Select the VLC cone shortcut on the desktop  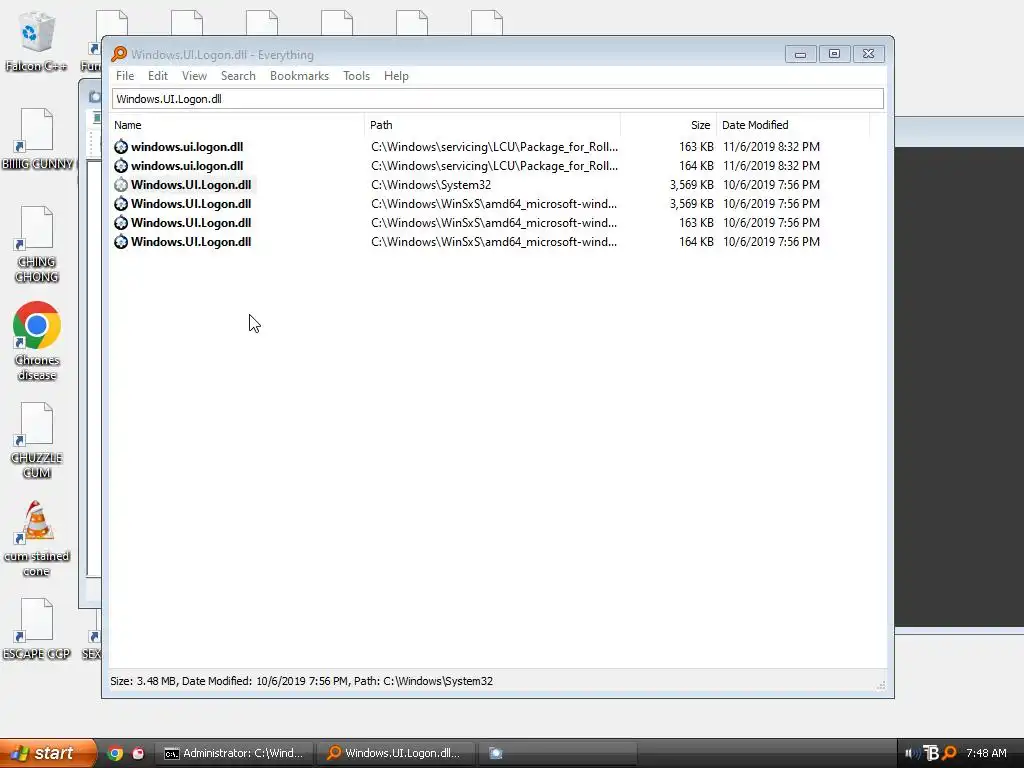click(x=37, y=522)
